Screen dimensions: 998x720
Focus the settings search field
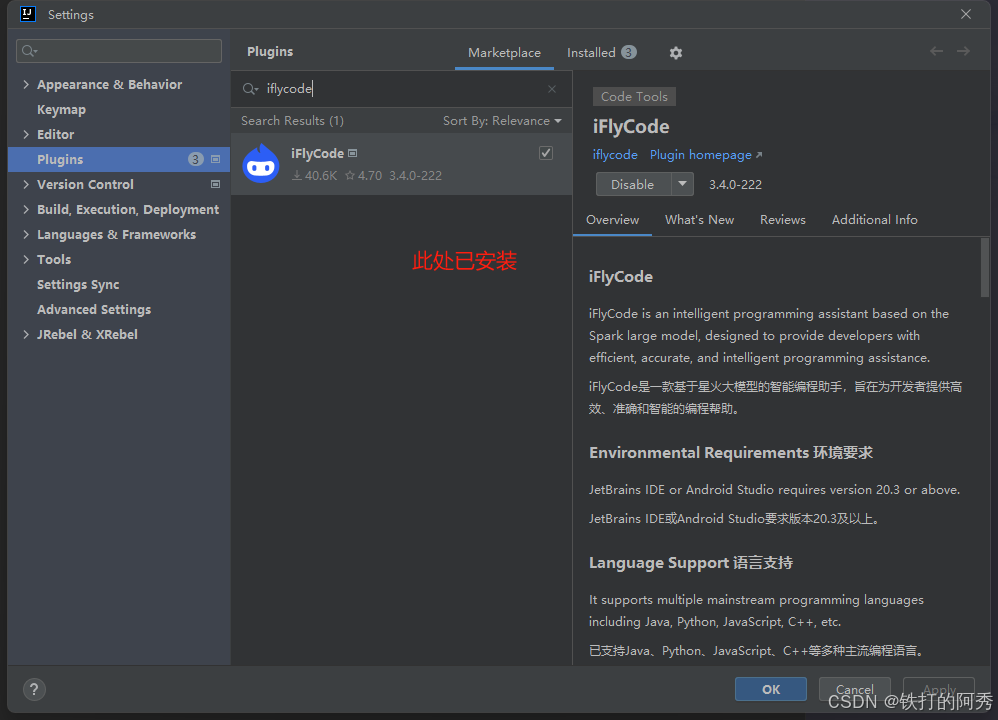pos(119,51)
